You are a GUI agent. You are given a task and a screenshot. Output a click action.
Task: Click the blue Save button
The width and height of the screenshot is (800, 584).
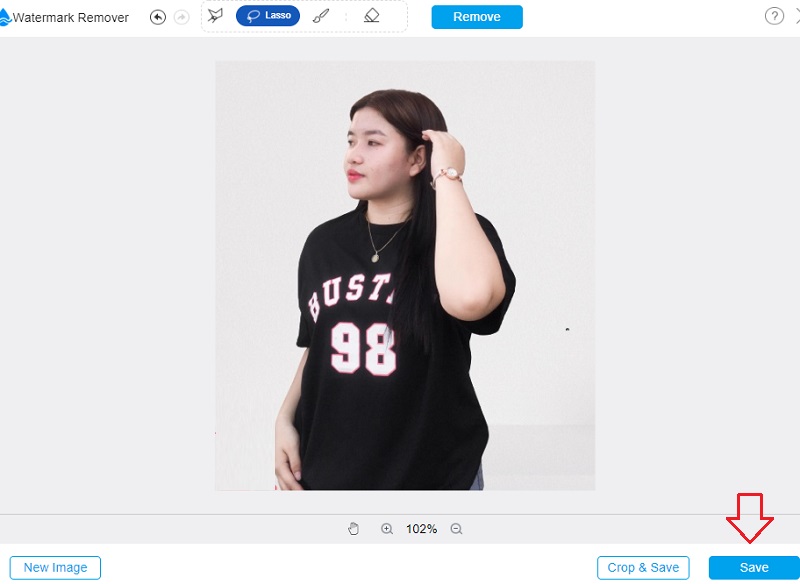754,568
